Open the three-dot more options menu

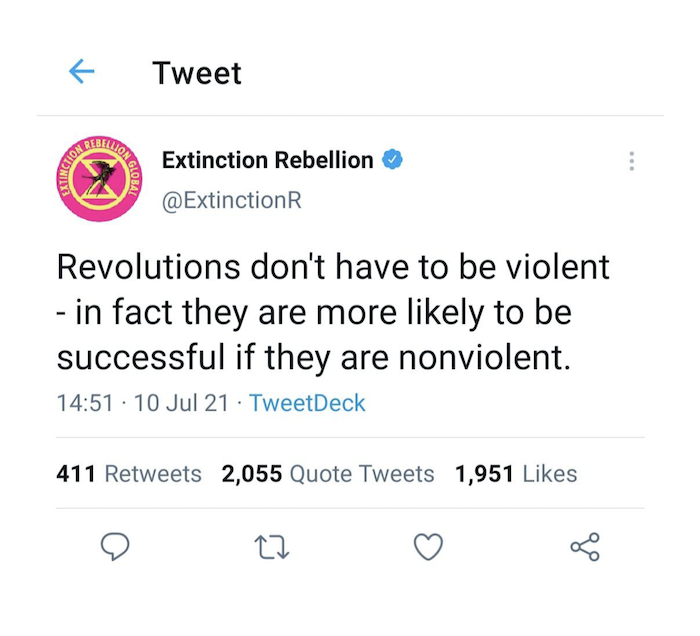(x=631, y=161)
